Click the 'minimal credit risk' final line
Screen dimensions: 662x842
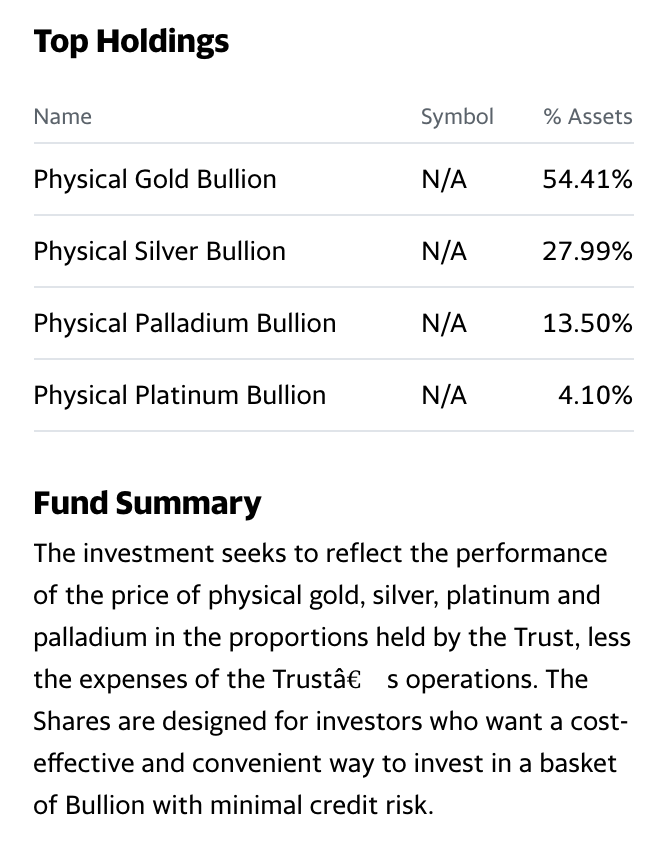[x=233, y=805]
